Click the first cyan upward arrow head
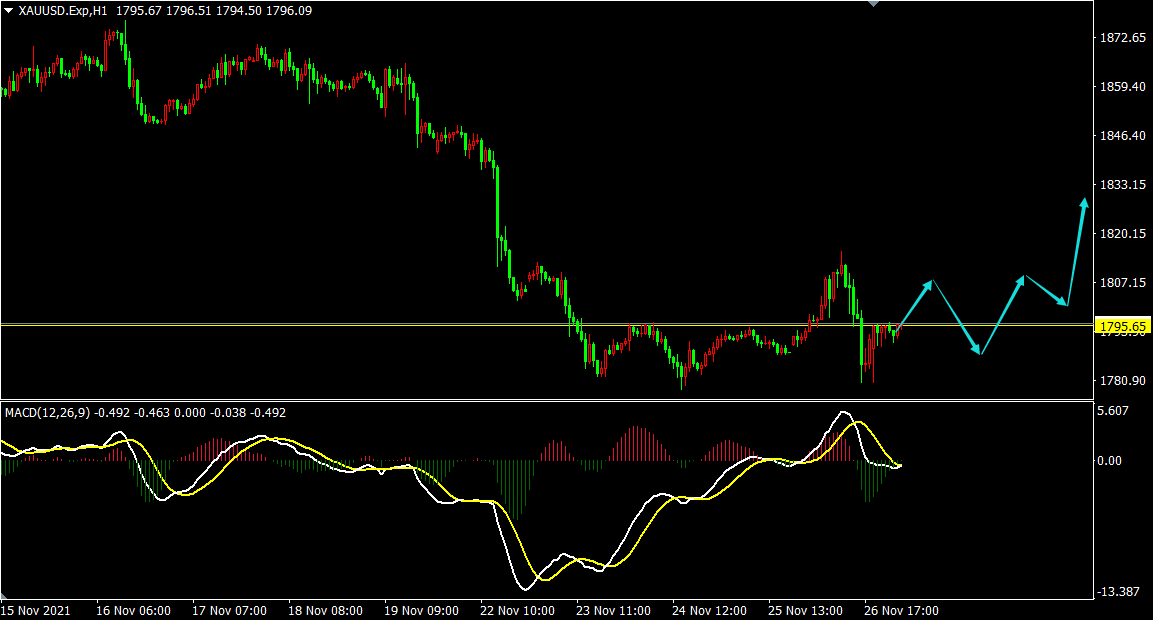 click(931, 283)
